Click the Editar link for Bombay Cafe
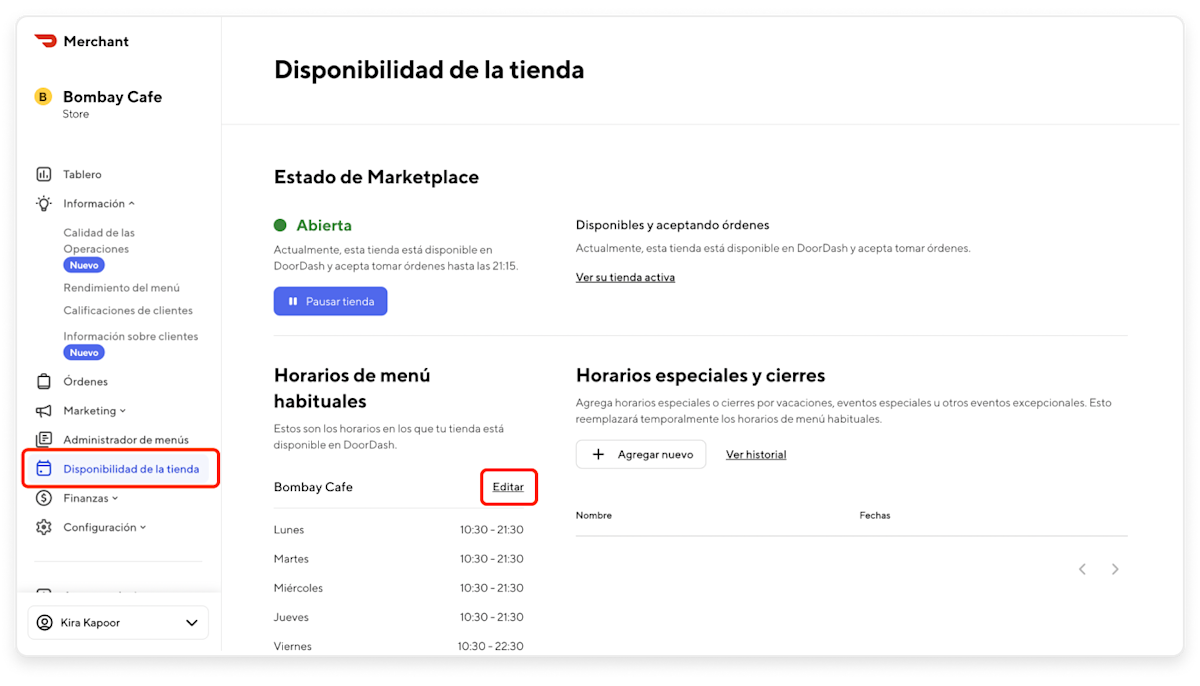The height and width of the screenshot is (686, 1200). point(508,487)
